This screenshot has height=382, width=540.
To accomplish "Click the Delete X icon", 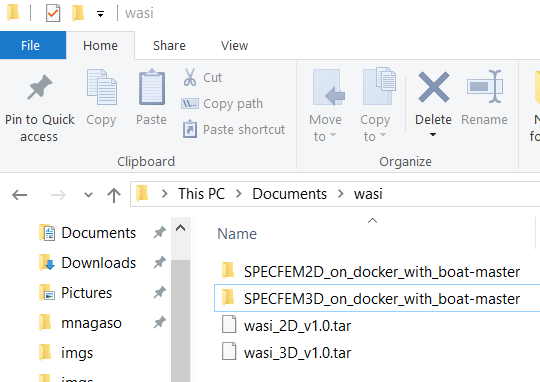I will (x=434, y=87).
